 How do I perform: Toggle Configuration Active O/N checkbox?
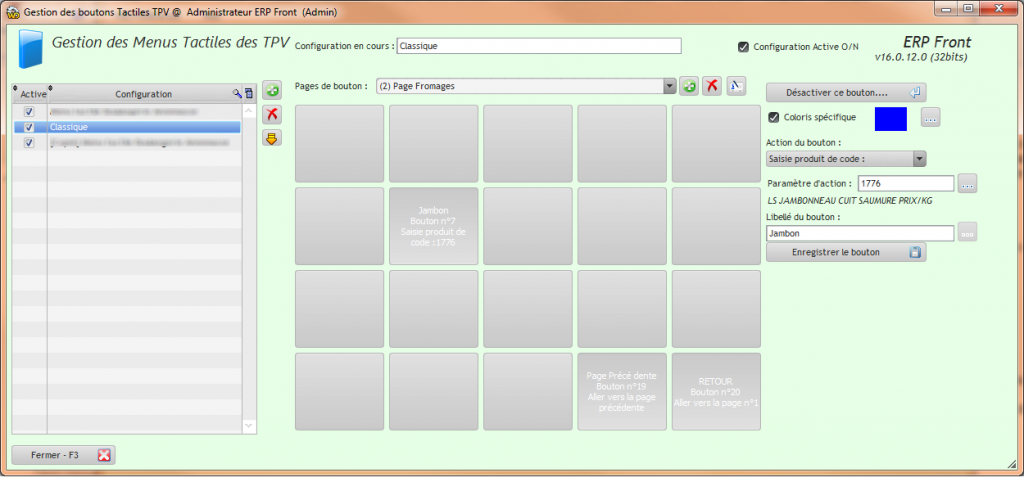coord(743,46)
